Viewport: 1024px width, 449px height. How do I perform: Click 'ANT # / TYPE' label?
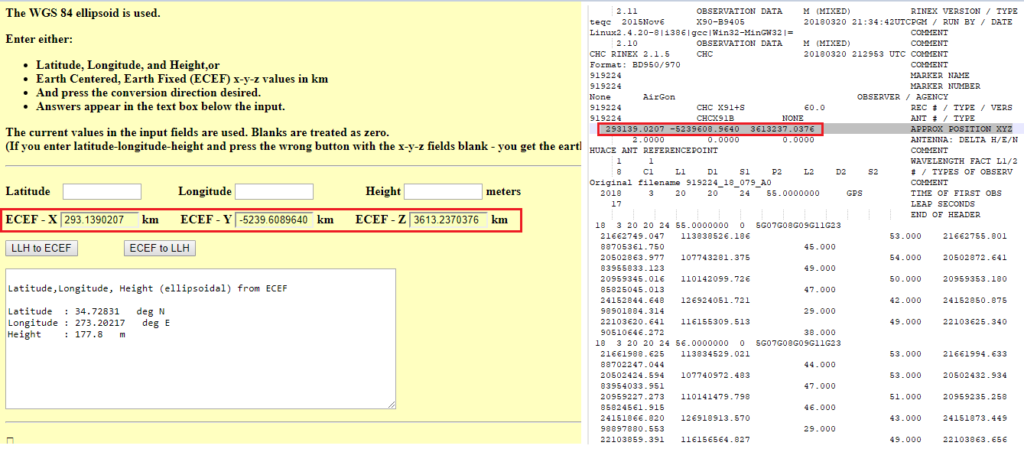tap(942, 118)
